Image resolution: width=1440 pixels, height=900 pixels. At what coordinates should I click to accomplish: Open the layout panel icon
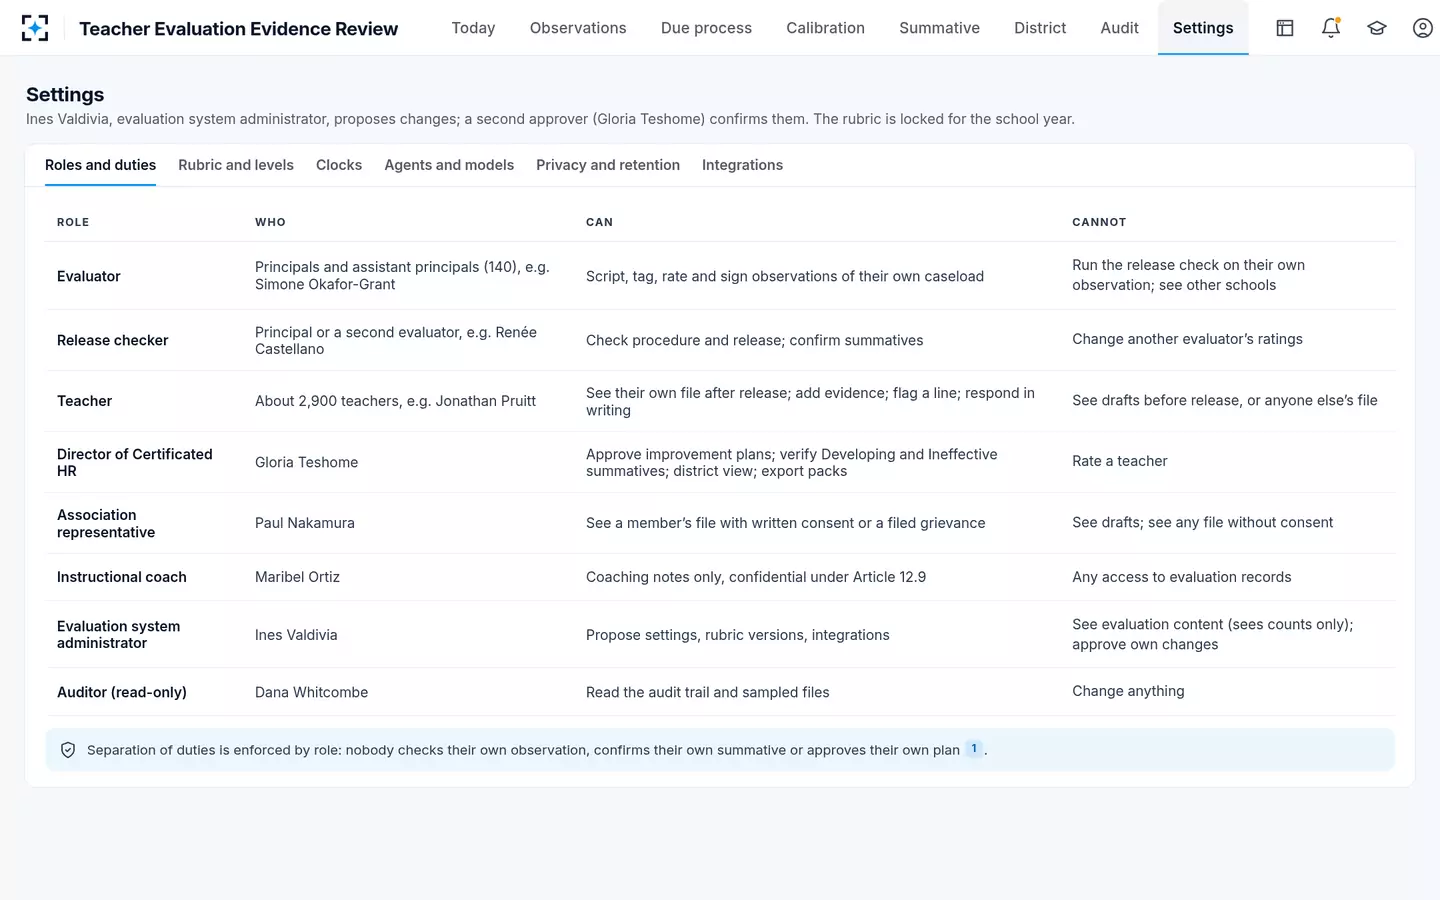(x=1285, y=28)
